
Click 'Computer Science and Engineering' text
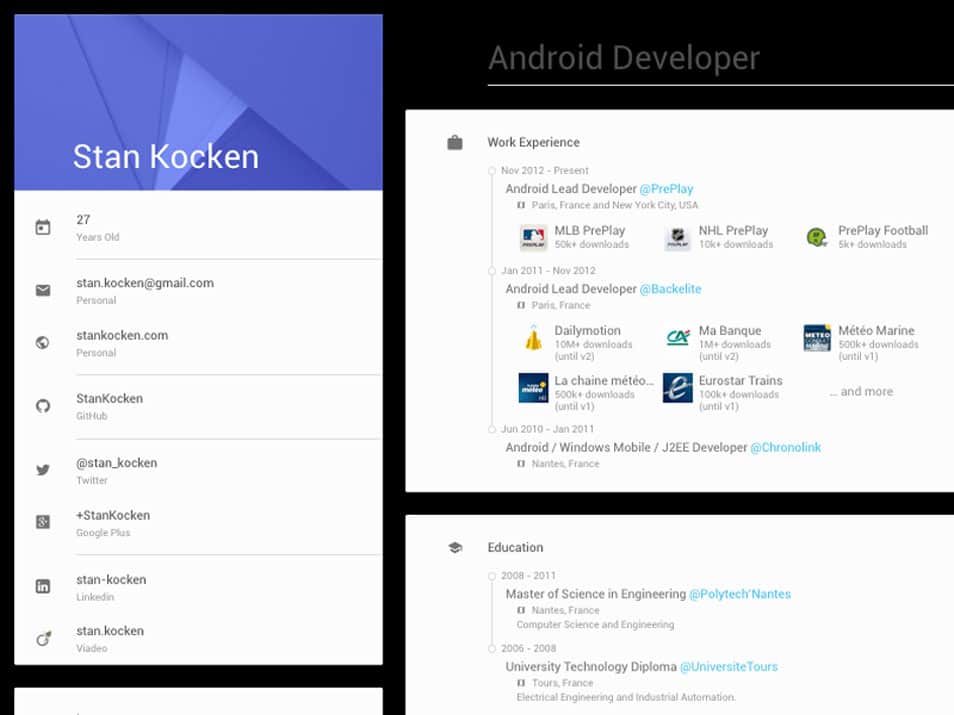pos(595,624)
